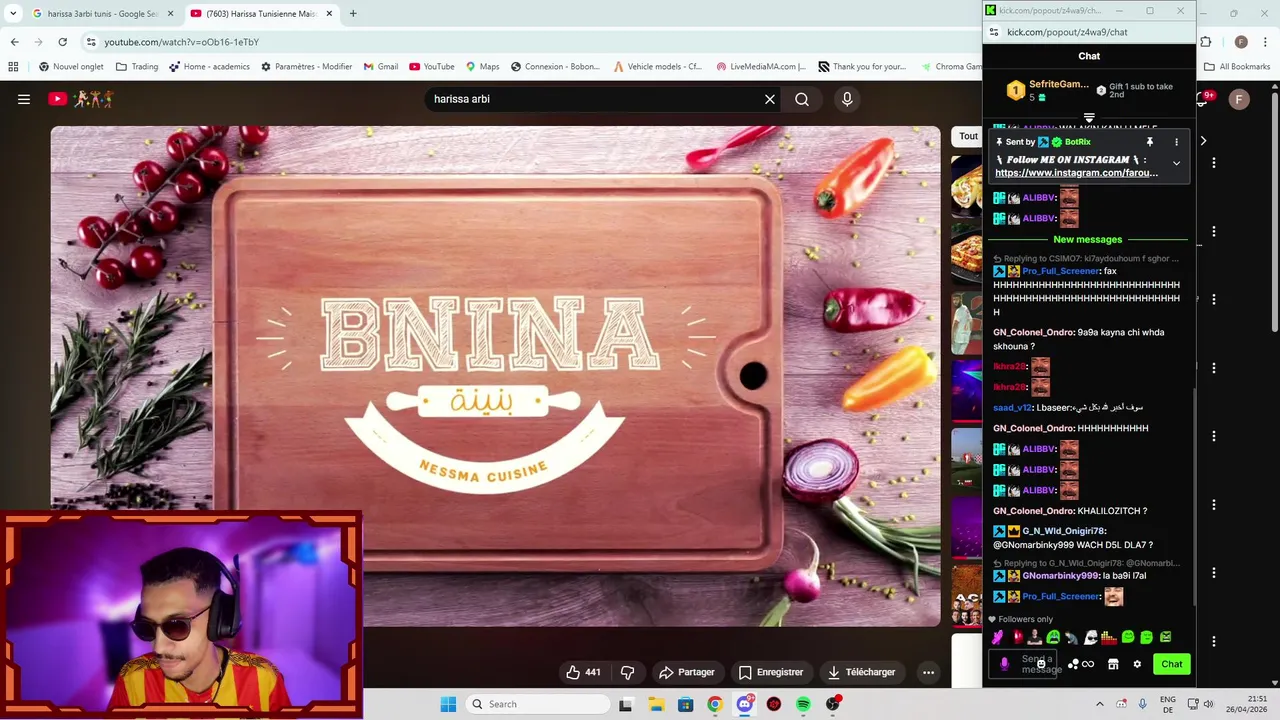The image size is (1280, 720).
Task: Show hidden system tray icons chevron
Action: (1099, 704)
